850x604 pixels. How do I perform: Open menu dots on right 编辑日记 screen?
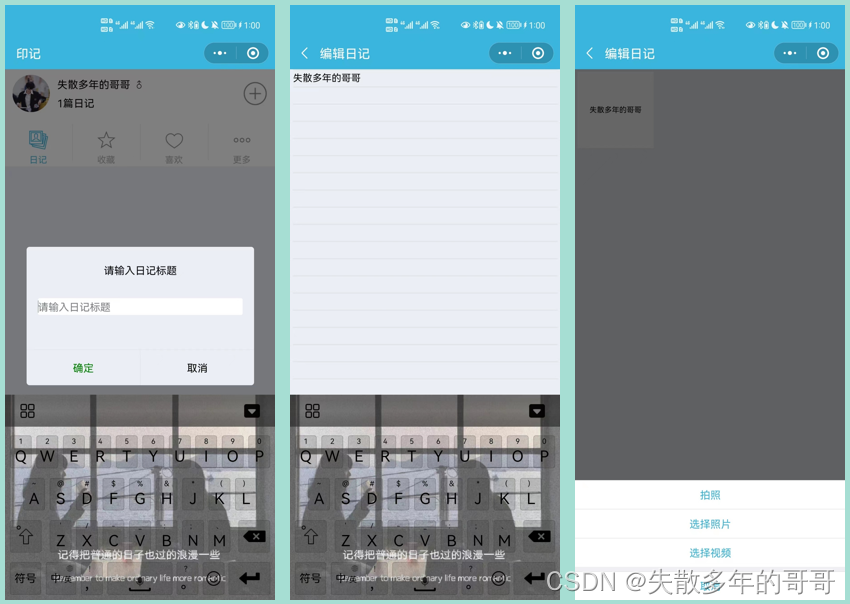point(790,53)
